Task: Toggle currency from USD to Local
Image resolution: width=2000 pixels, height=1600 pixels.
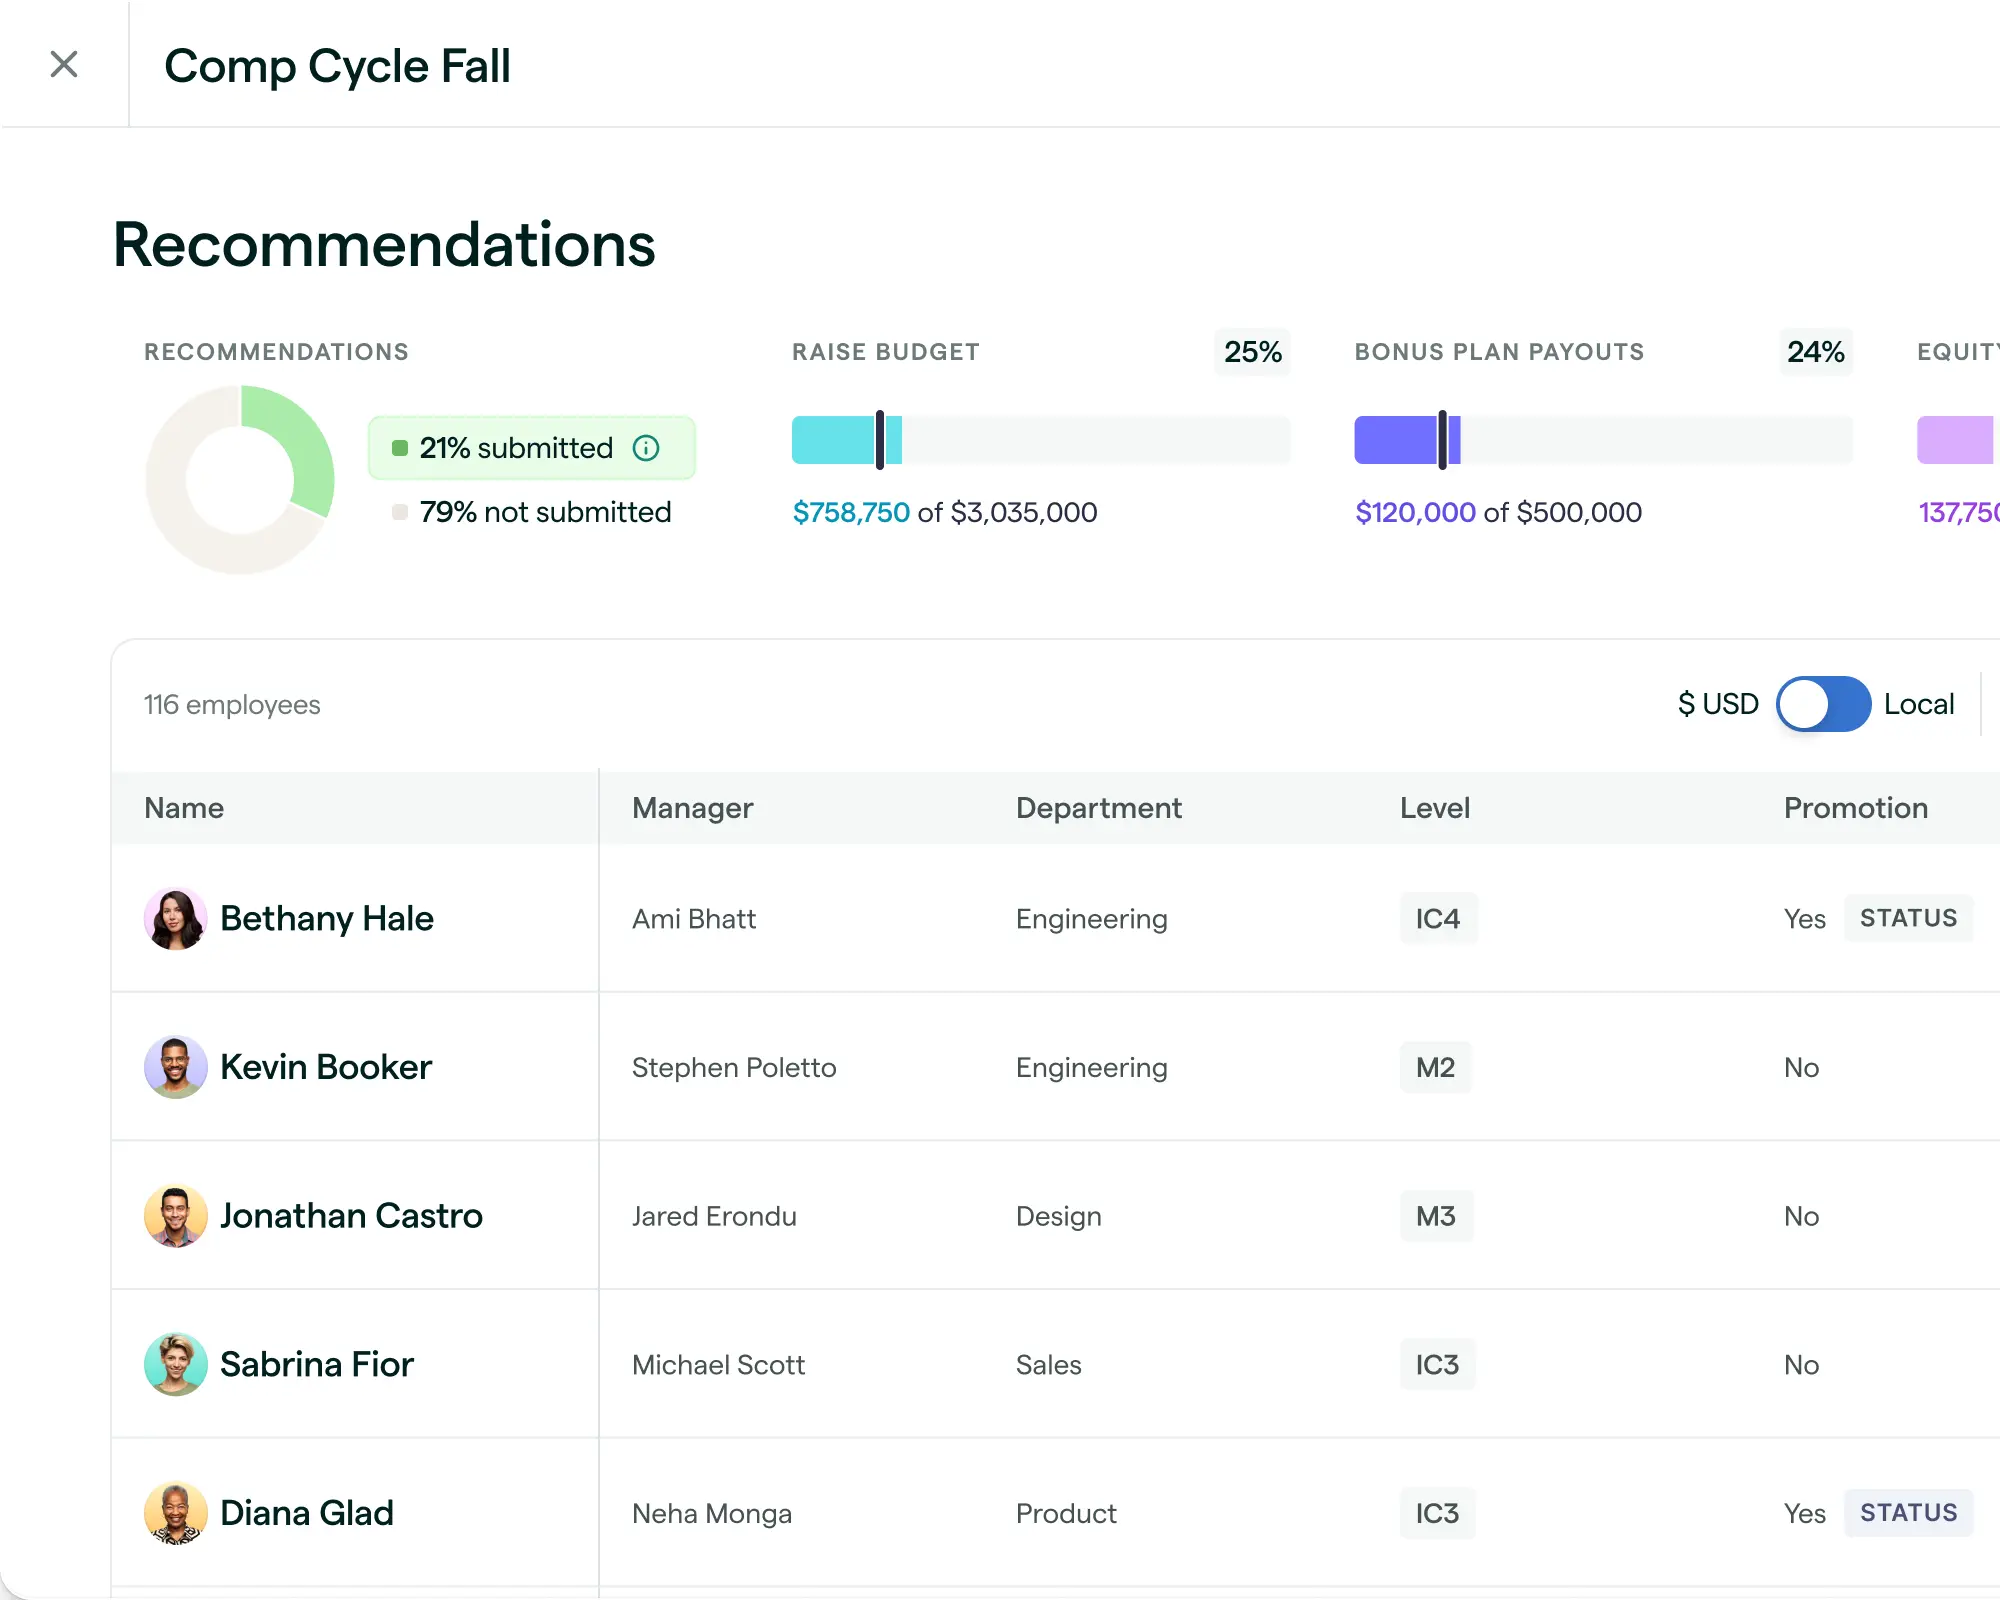Action: (1822, 704)
